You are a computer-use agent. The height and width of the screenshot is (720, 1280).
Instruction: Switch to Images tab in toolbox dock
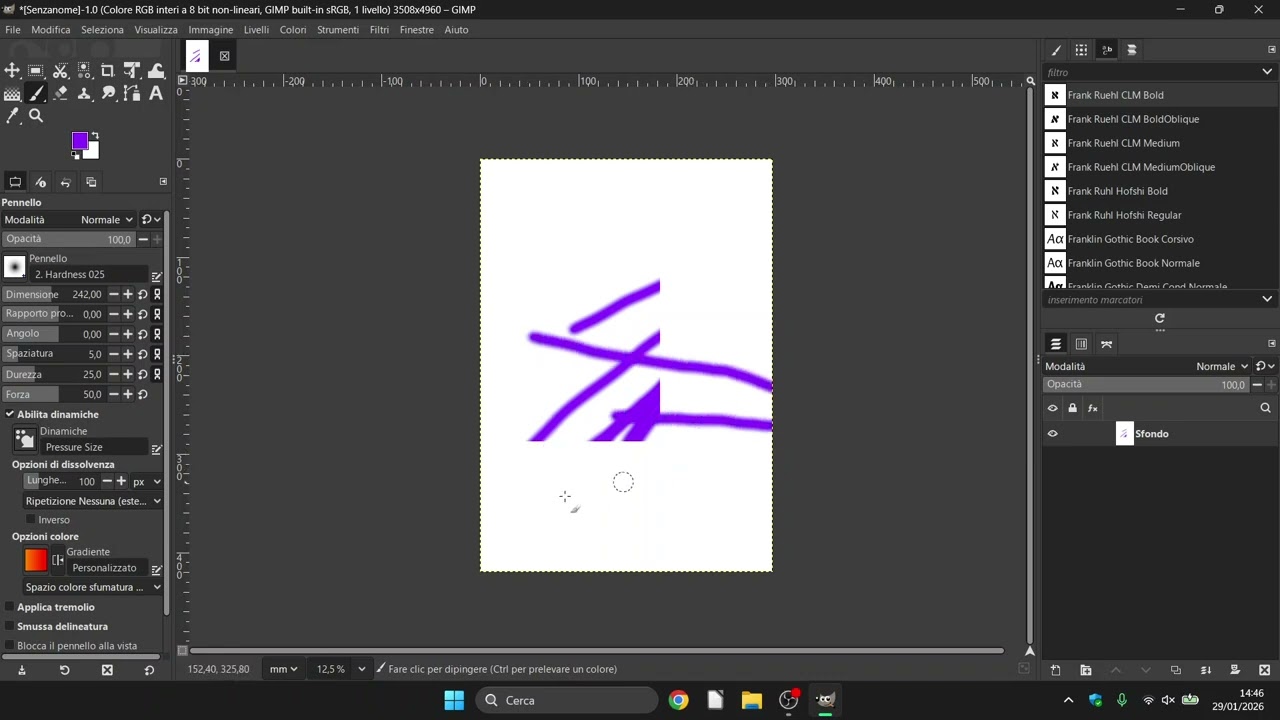click(x=91, y=182)
